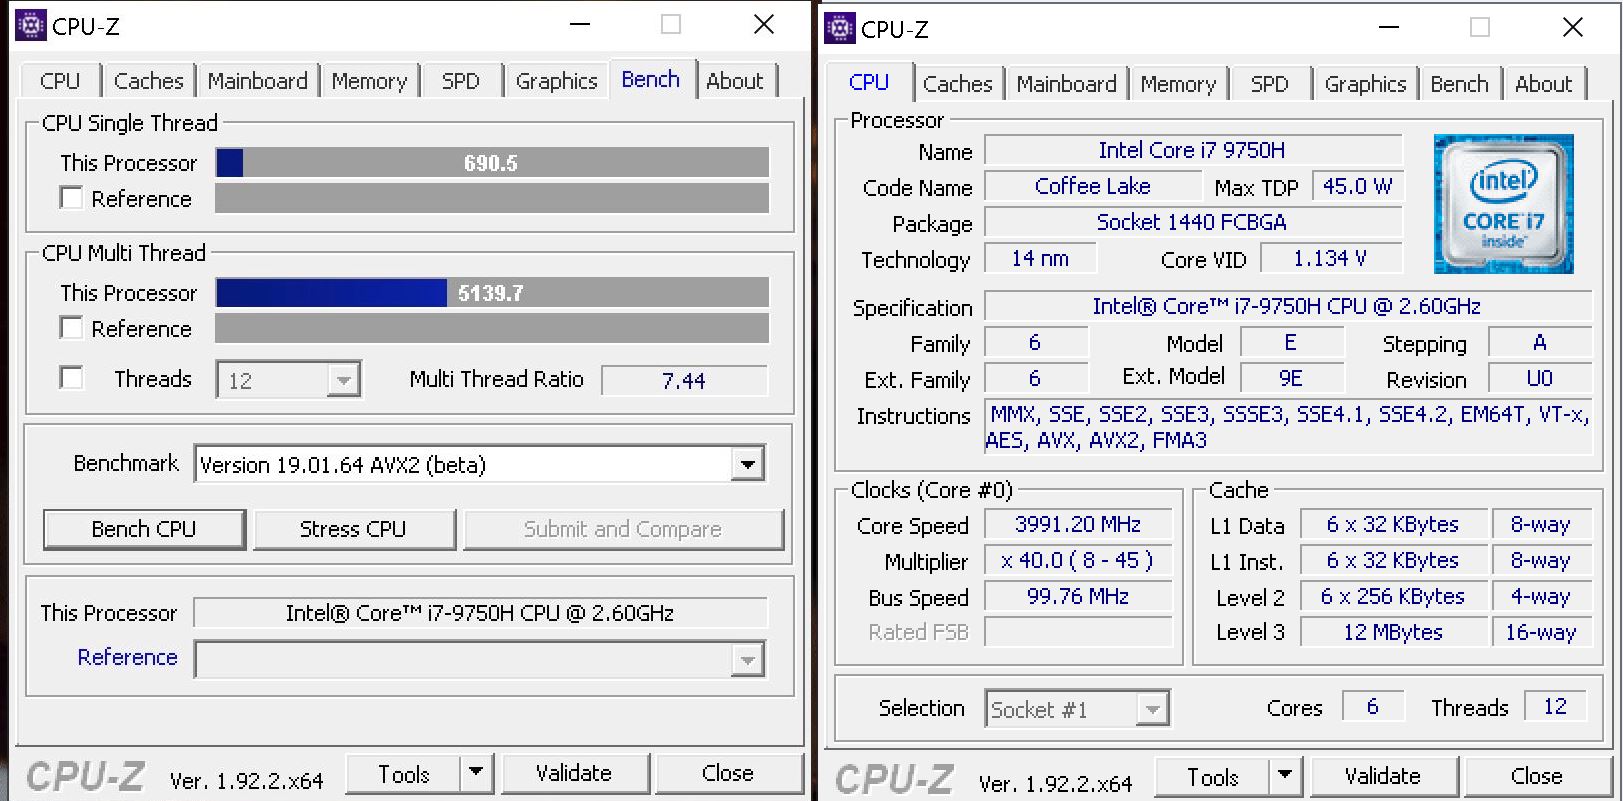
Task: Click empty single thread Reference bar
Action: (492, 198)
